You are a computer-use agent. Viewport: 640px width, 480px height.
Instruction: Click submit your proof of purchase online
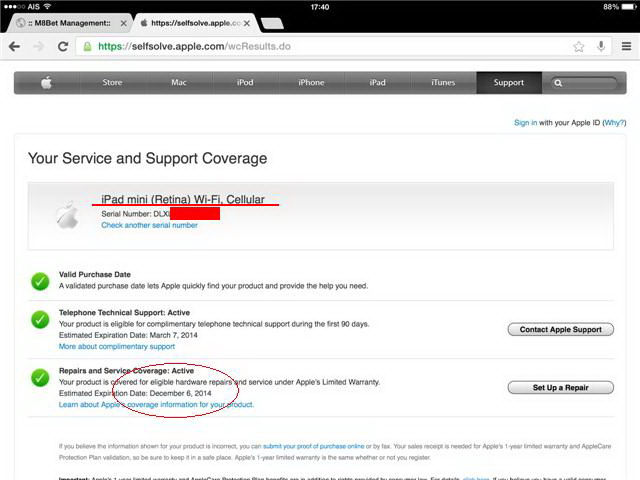313,447
